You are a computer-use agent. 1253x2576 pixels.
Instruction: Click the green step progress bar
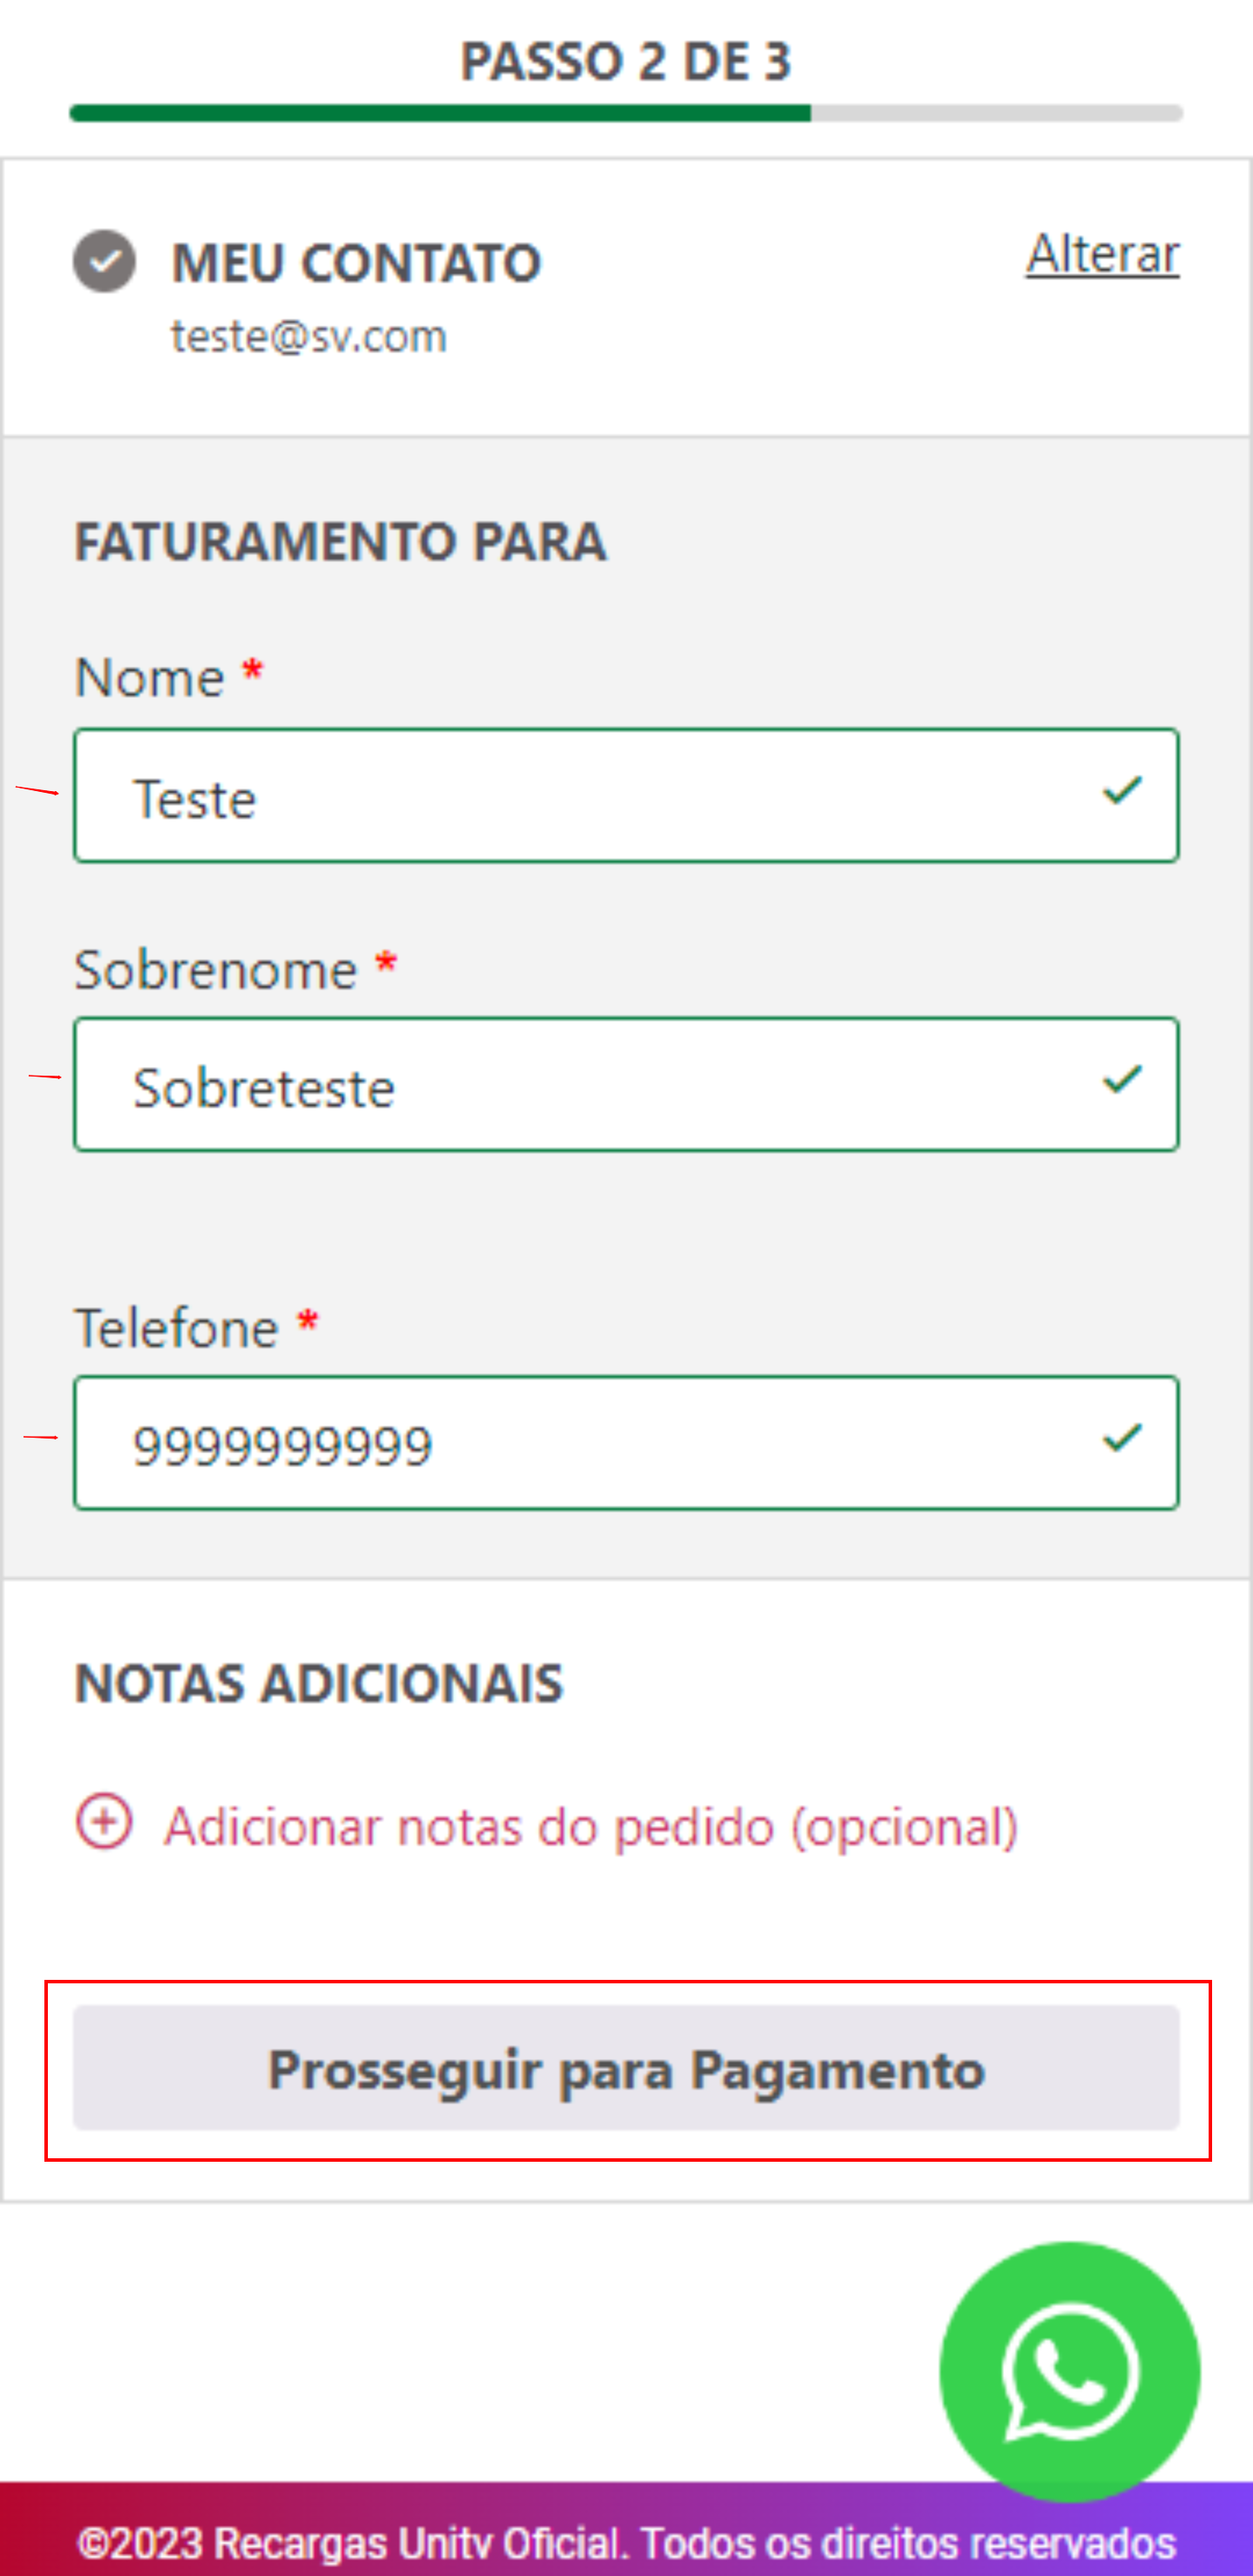coord(440,113)
